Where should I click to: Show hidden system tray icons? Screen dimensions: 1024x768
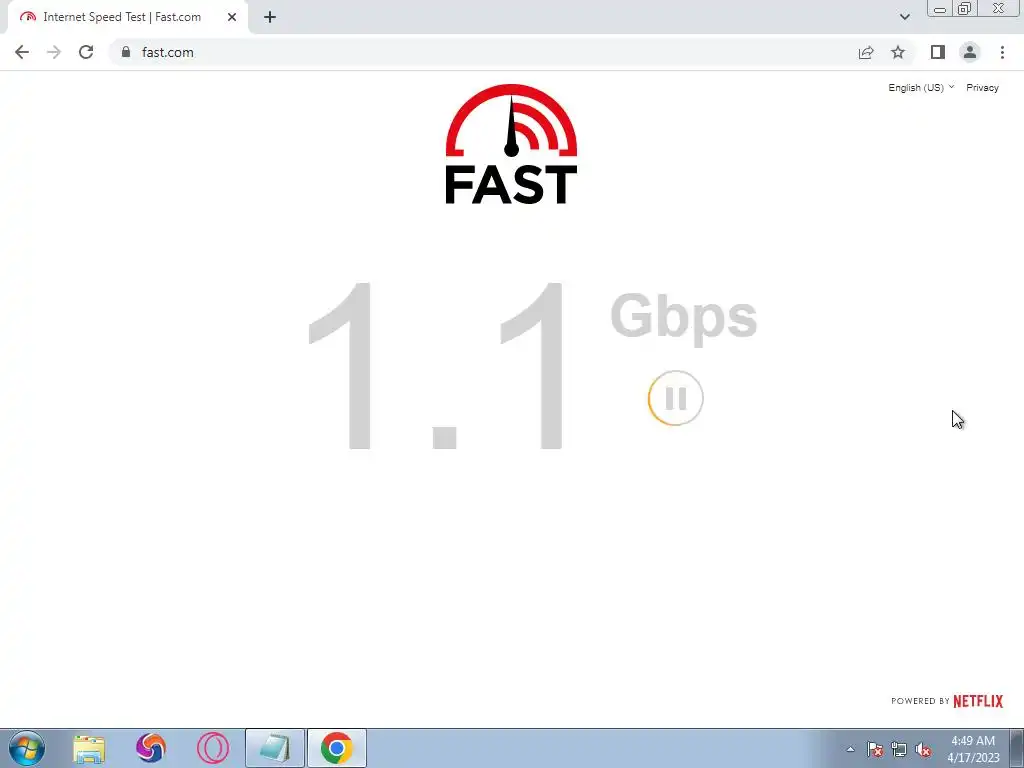coord(850,749)
